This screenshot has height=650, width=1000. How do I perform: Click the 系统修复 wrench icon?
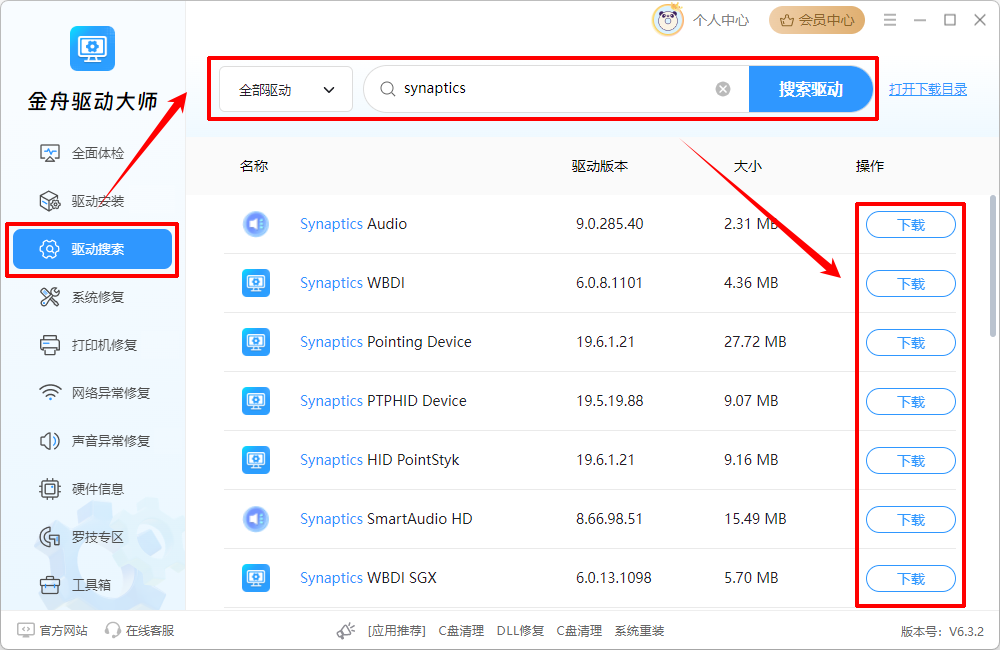tap(50, 297)
